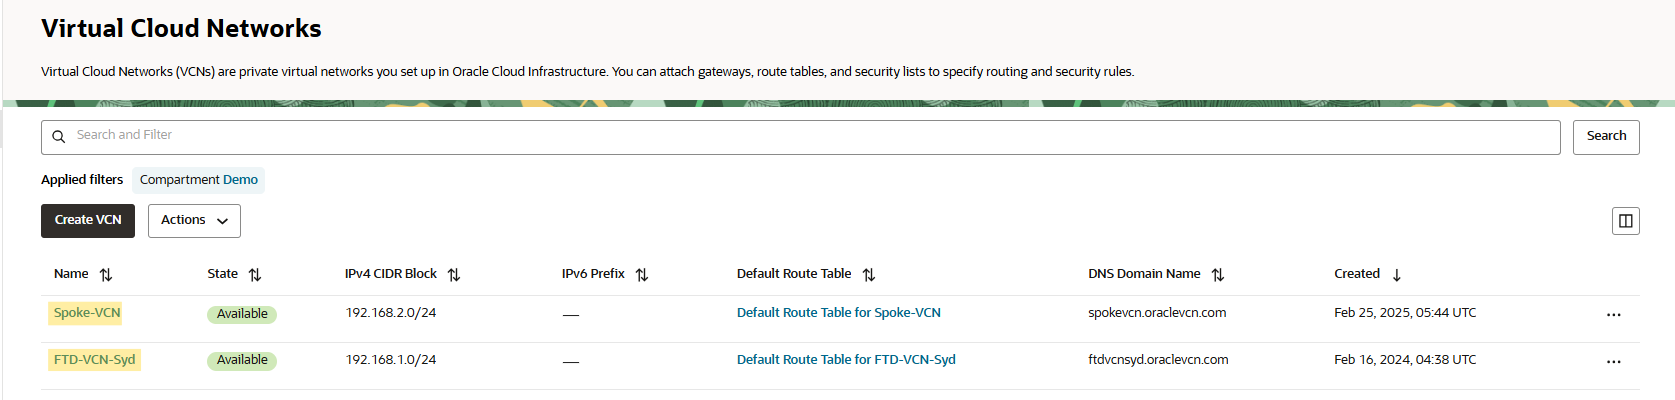Click the search magnifier icon

pos(59,137)
